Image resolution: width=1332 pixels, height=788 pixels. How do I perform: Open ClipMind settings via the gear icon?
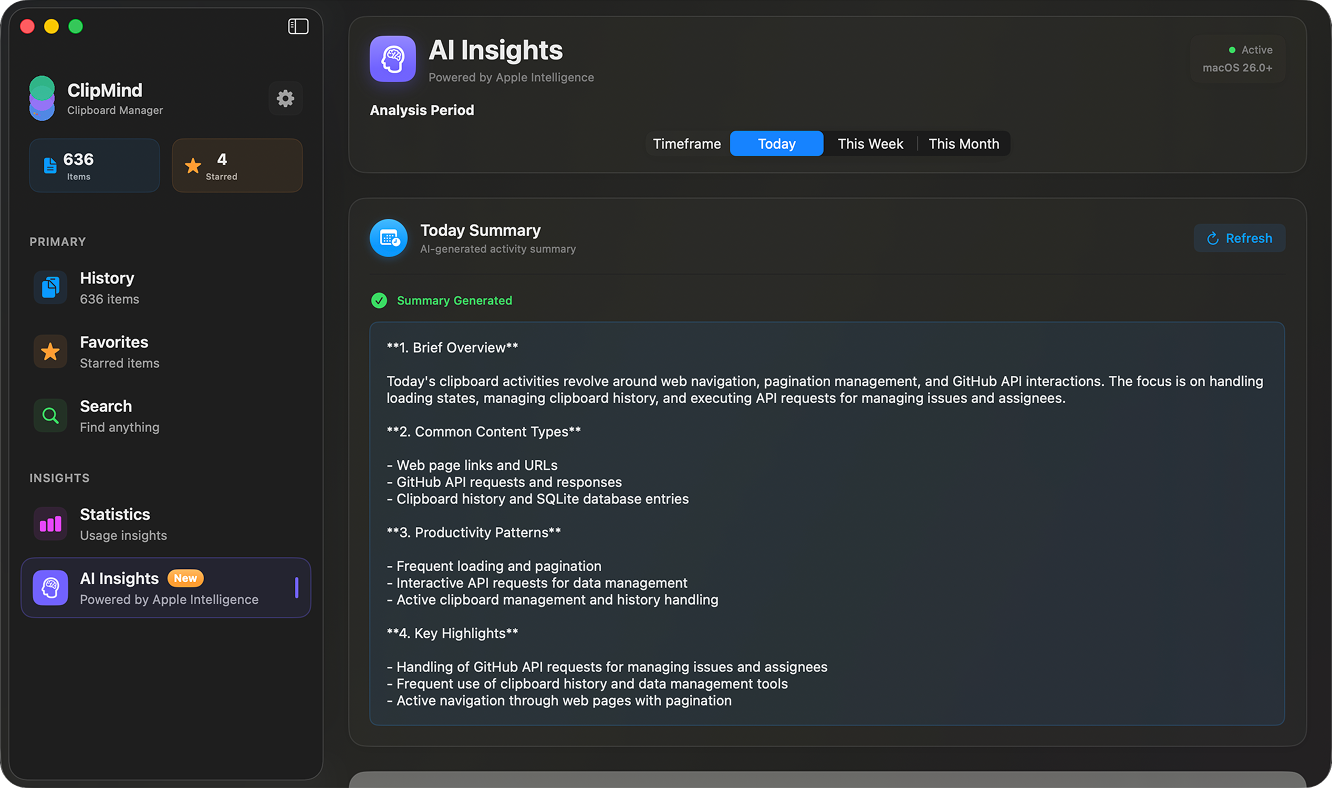pos(285,98)
